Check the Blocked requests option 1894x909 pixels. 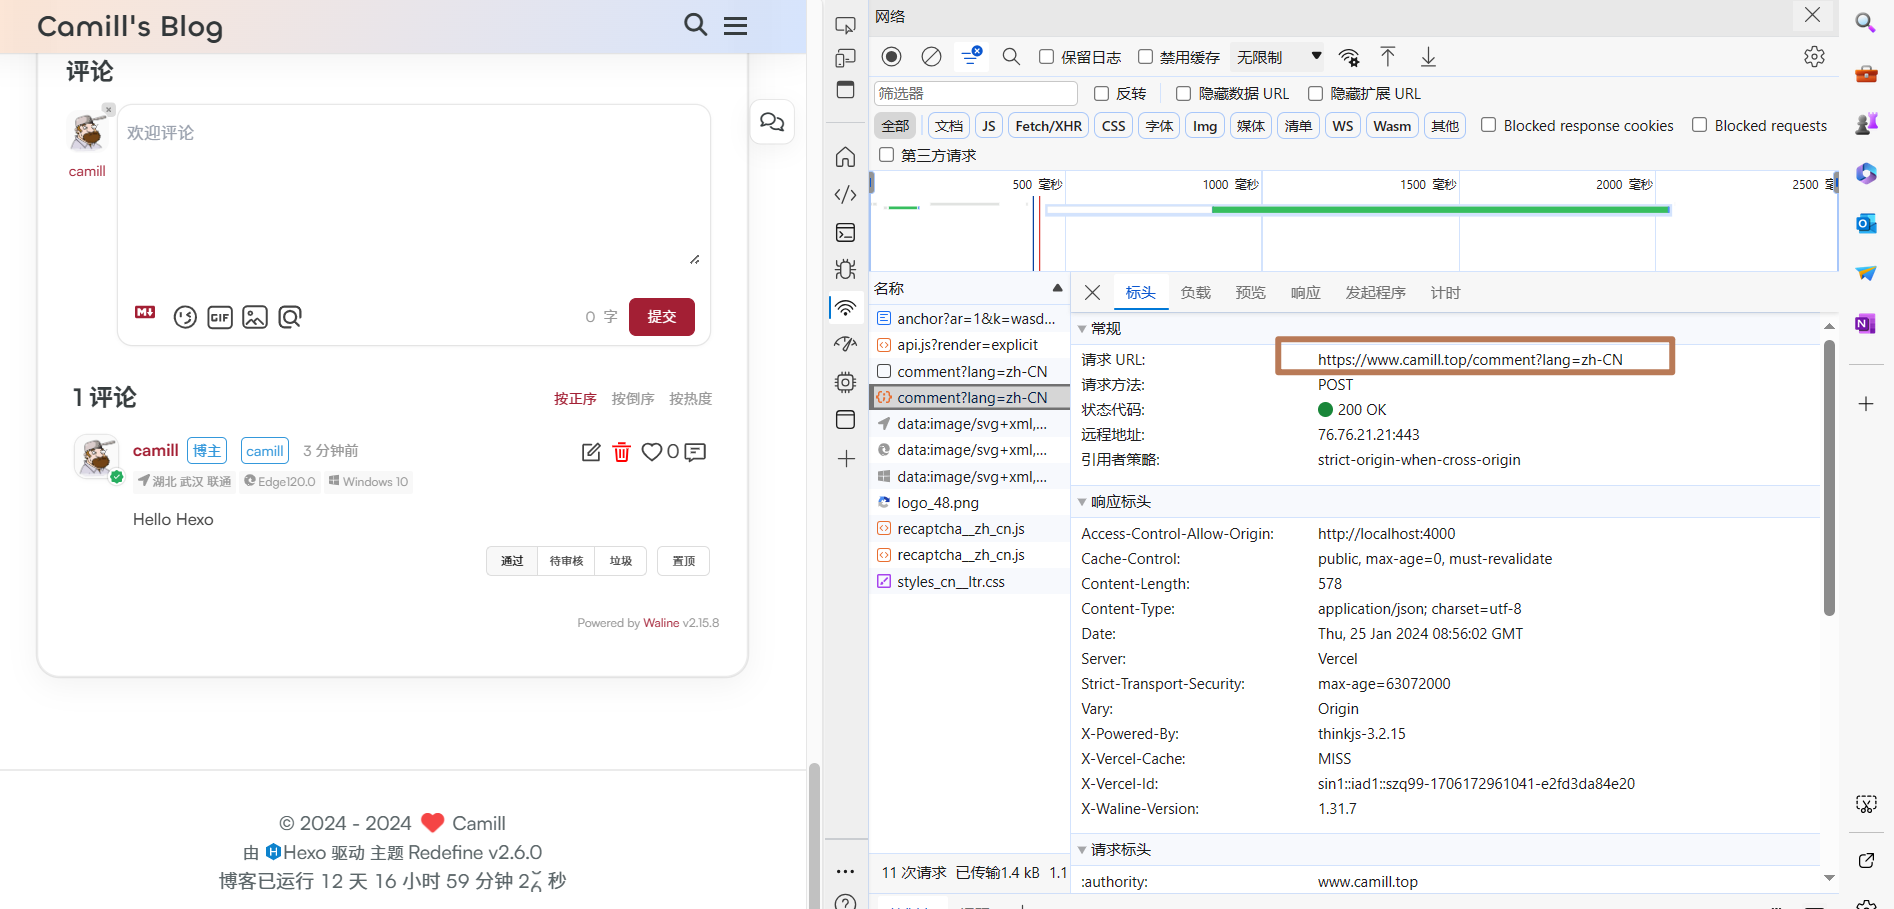pyautogui.click(x=1699, y=125)
